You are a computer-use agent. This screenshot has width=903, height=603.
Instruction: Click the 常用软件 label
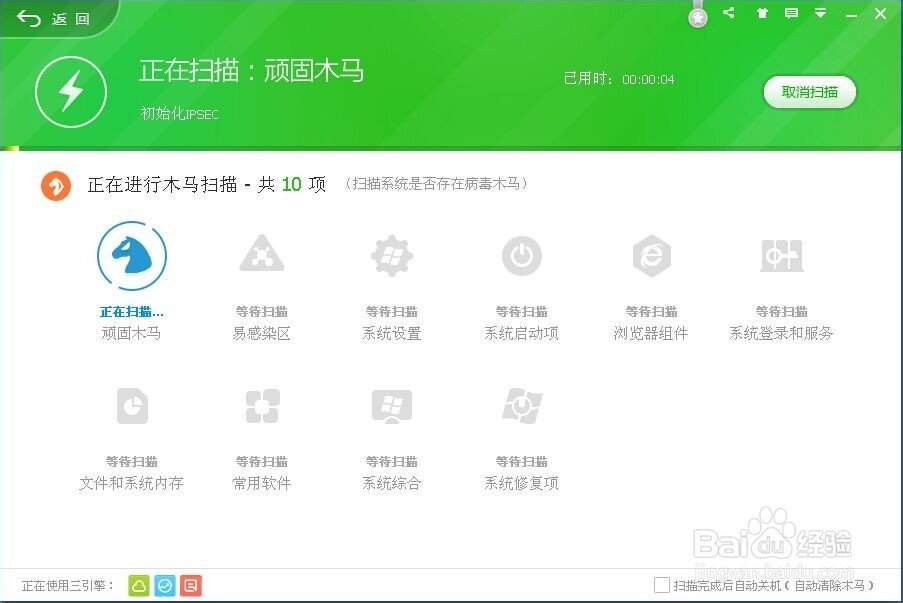coord(261,483)
